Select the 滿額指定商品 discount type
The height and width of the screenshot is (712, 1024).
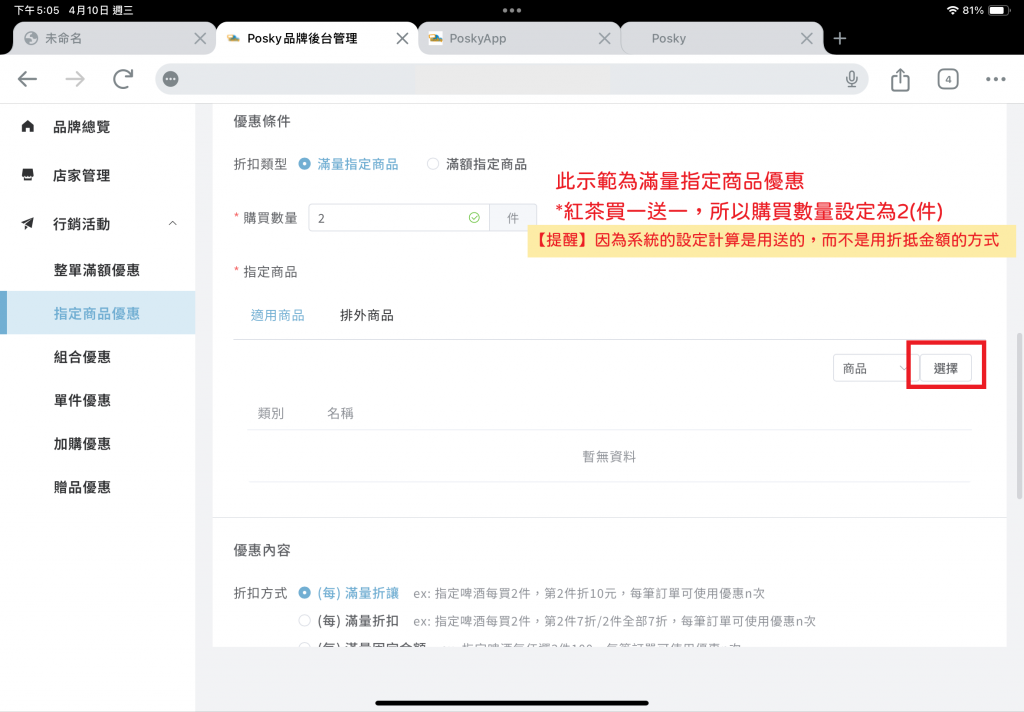(x=477, y=164)
